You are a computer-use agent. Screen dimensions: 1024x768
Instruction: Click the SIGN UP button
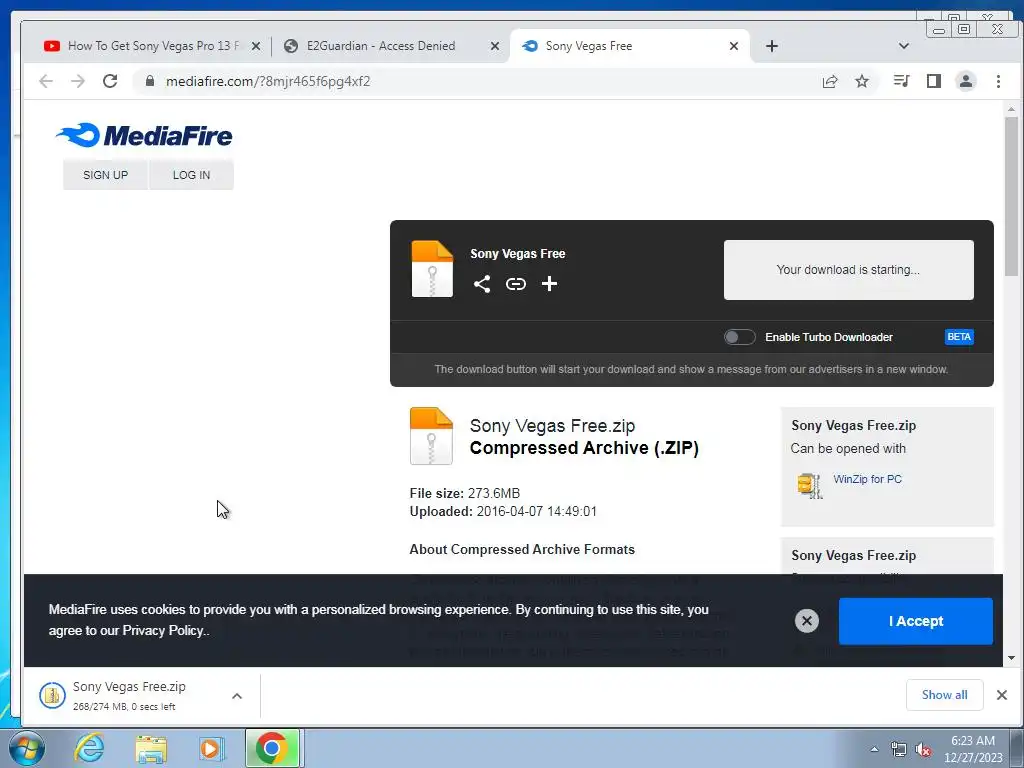(x=105, y=175)
